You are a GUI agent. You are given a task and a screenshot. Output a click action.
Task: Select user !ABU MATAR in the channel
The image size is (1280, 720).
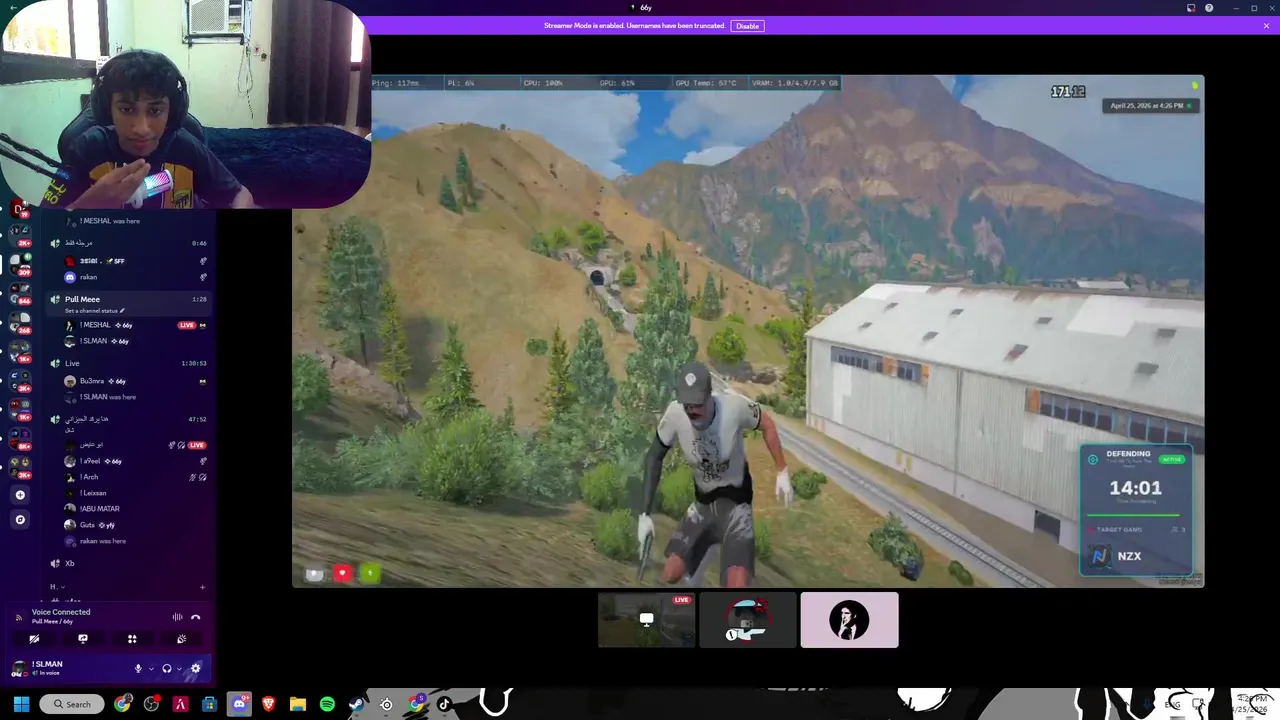point(135,509)
